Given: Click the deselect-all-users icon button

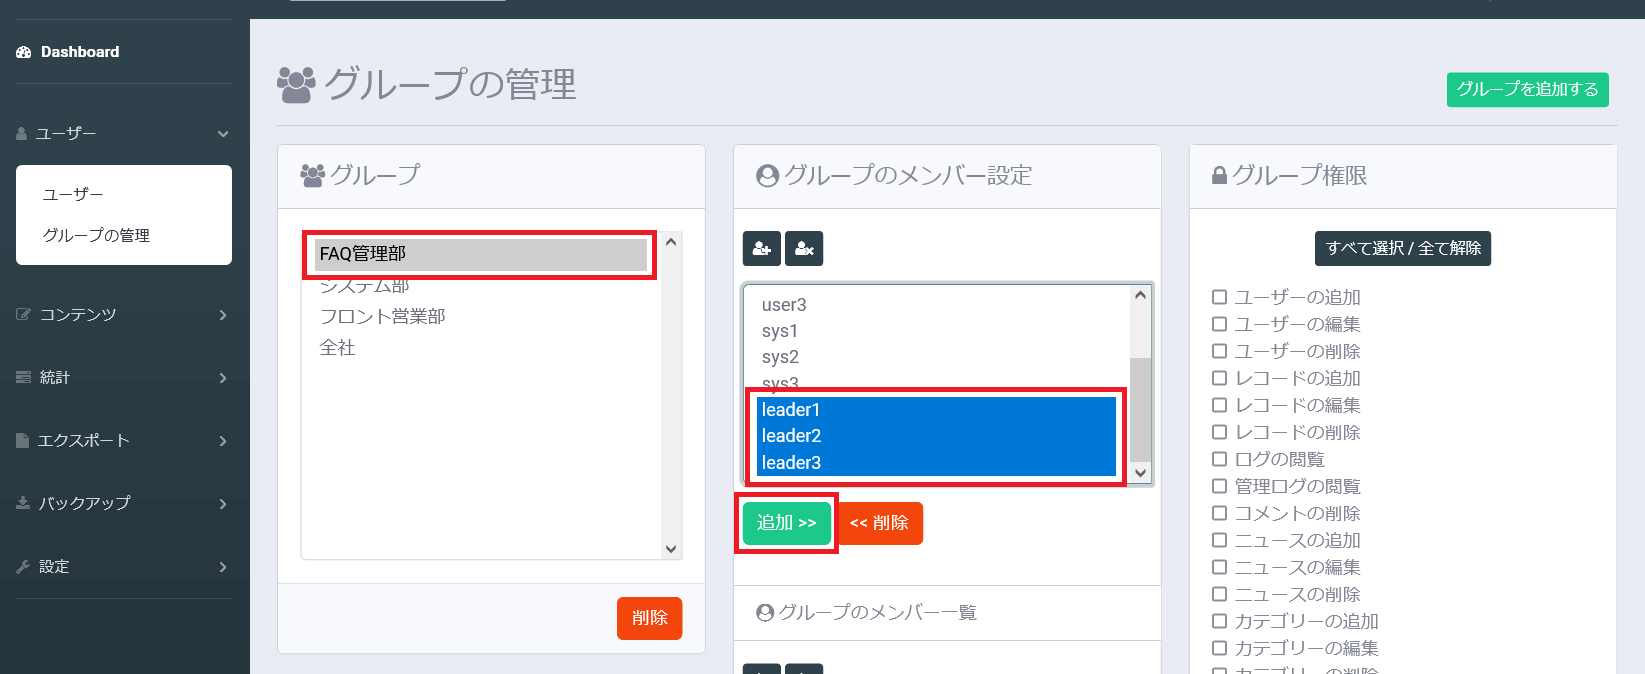Looking at the screenshot, I should pyautogui.click(x=804, y=248).
